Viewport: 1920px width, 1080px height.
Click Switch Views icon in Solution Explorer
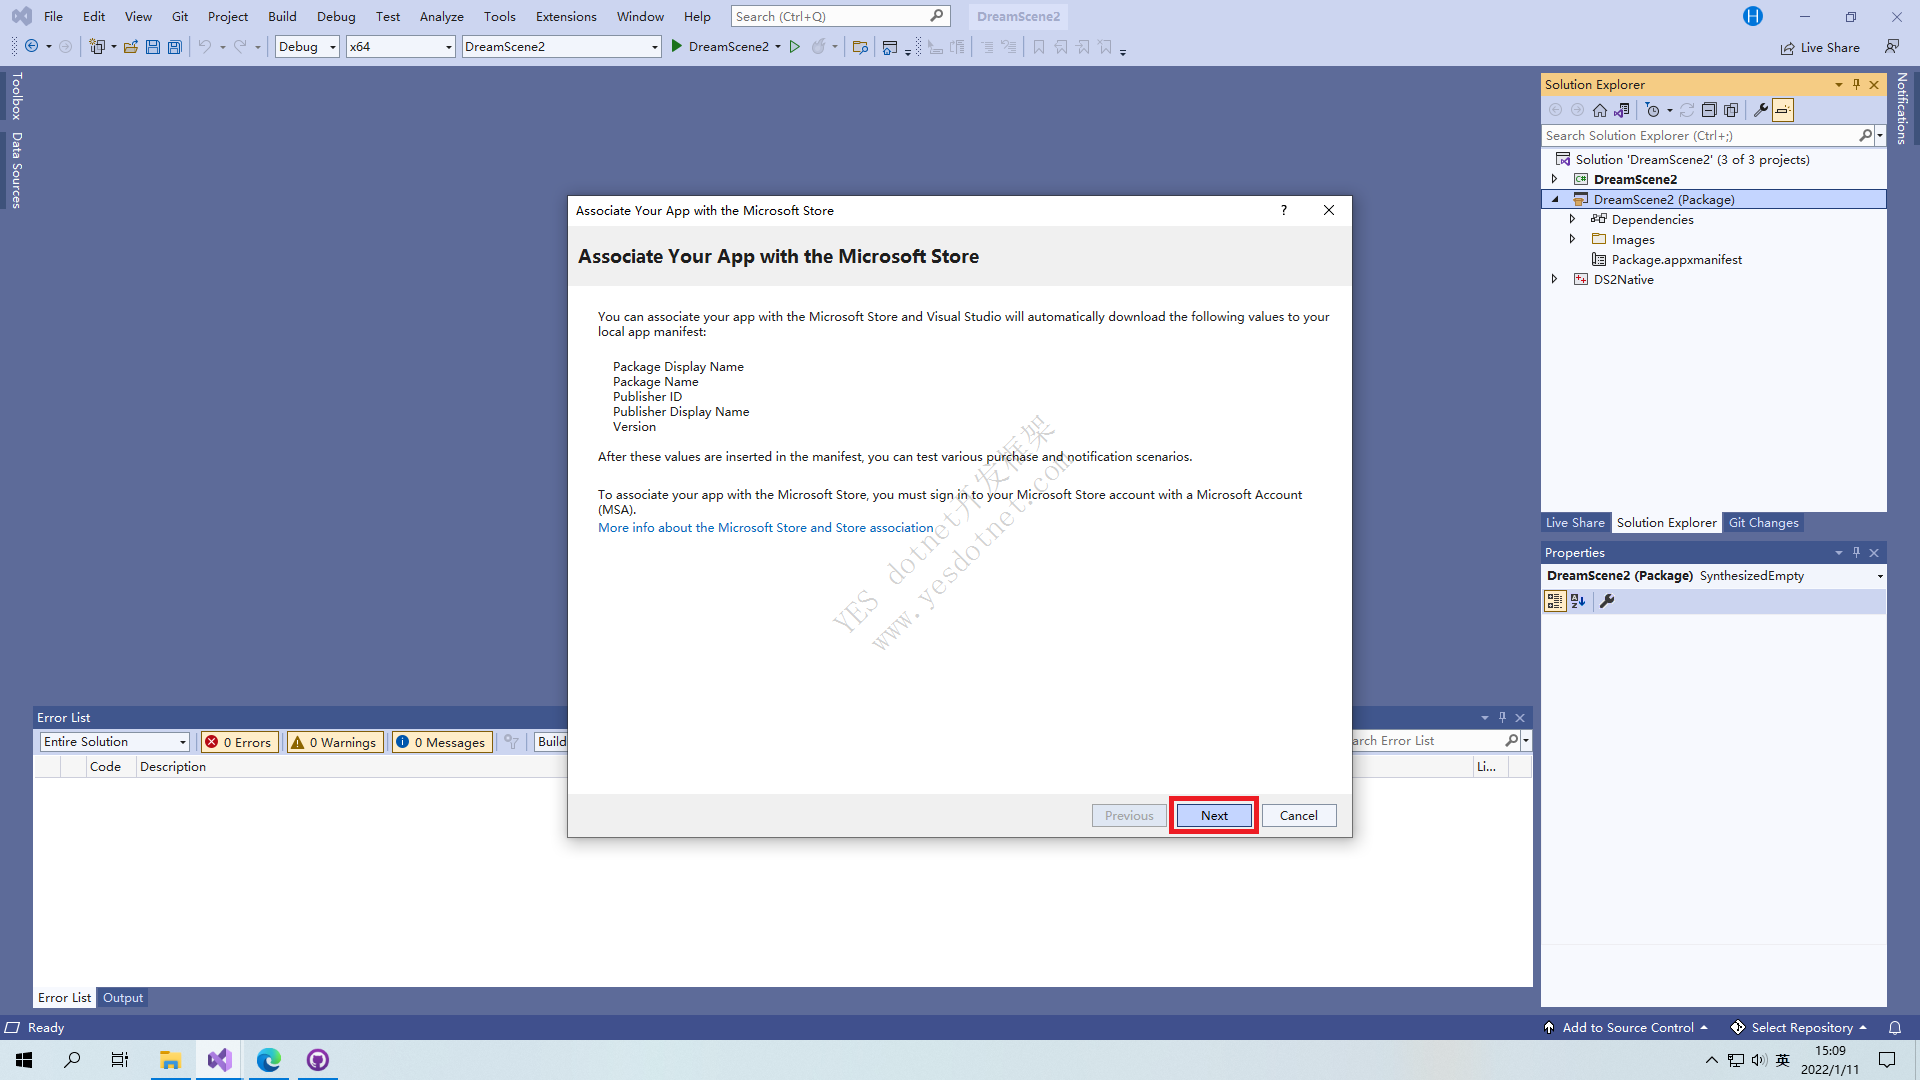coord(1622,110)
